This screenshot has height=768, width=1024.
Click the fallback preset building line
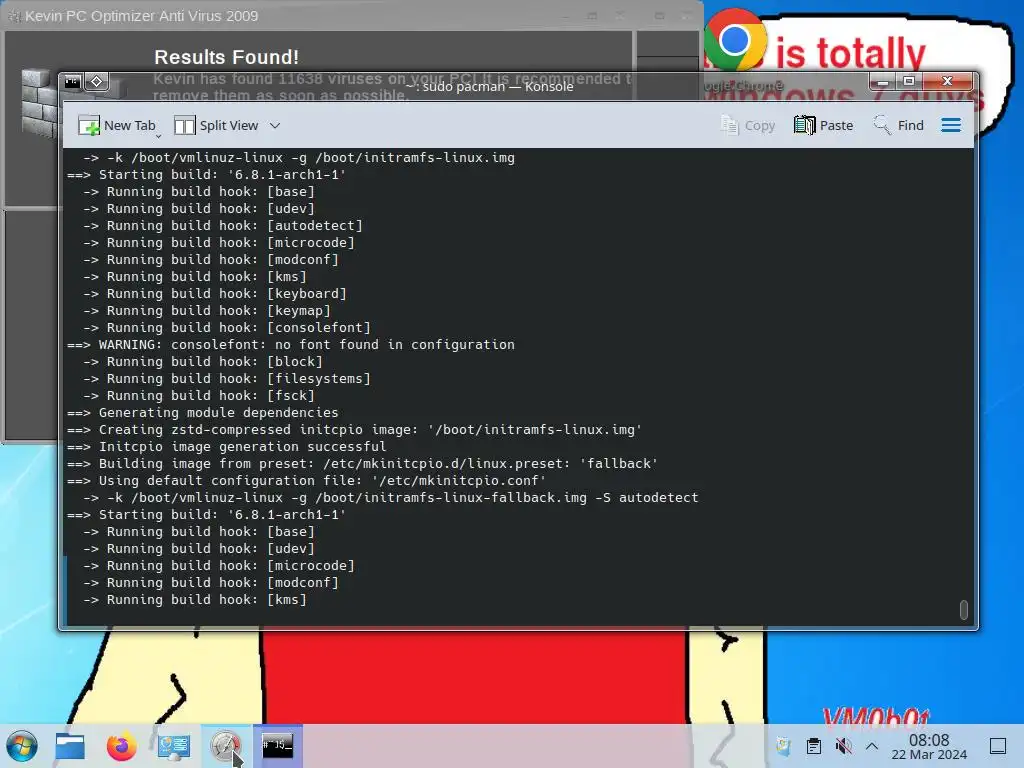click(362, 463)
